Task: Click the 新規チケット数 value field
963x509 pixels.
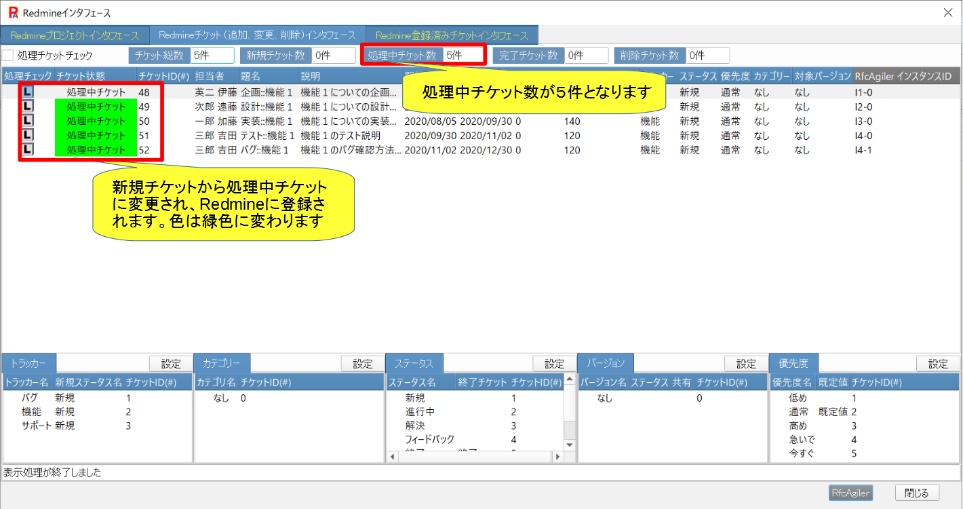Action: [x=333, y=55]
